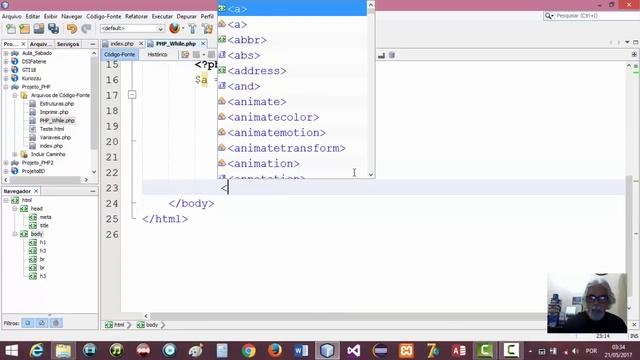Open XAMPP from the taskbar

[406, 350]
